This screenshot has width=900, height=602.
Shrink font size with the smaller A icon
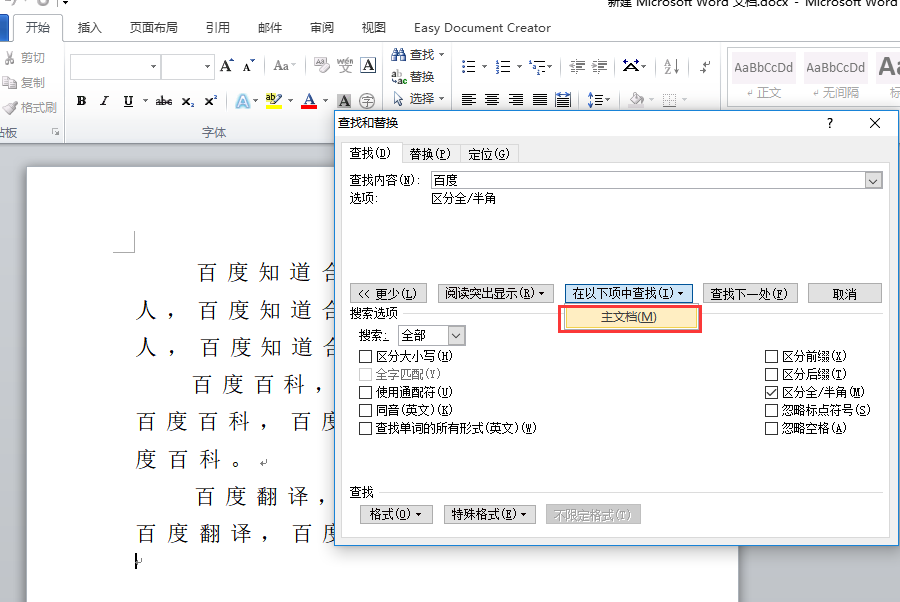(x=248, y=66)
